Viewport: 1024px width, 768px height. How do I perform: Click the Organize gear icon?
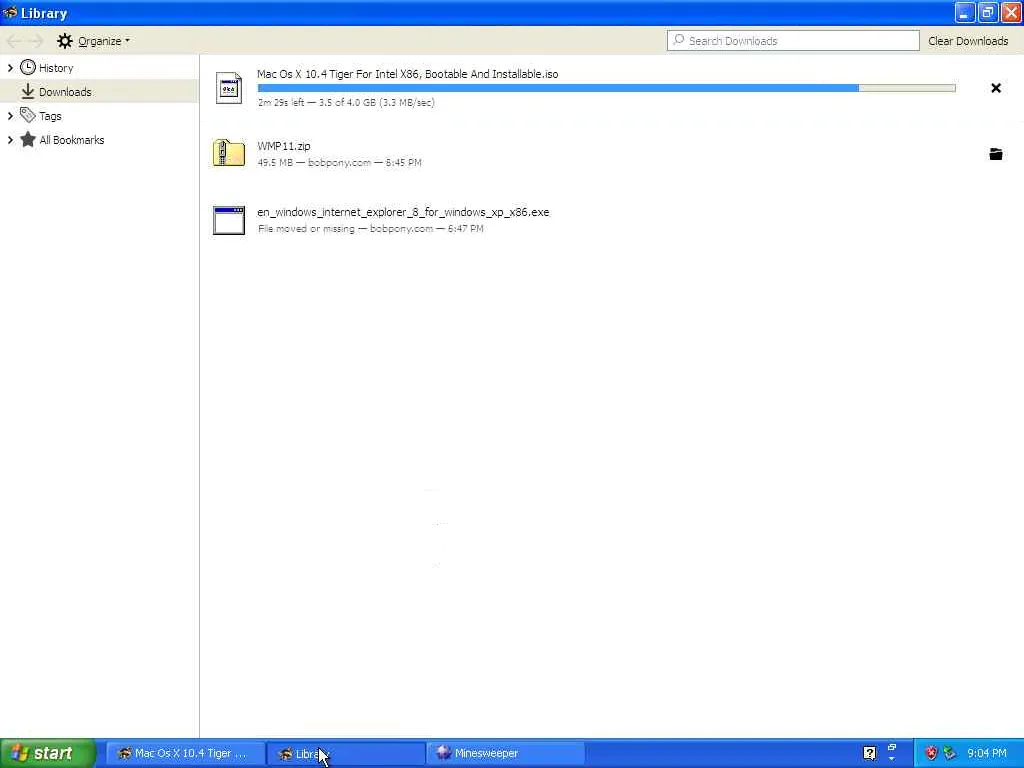pos(65,41)
